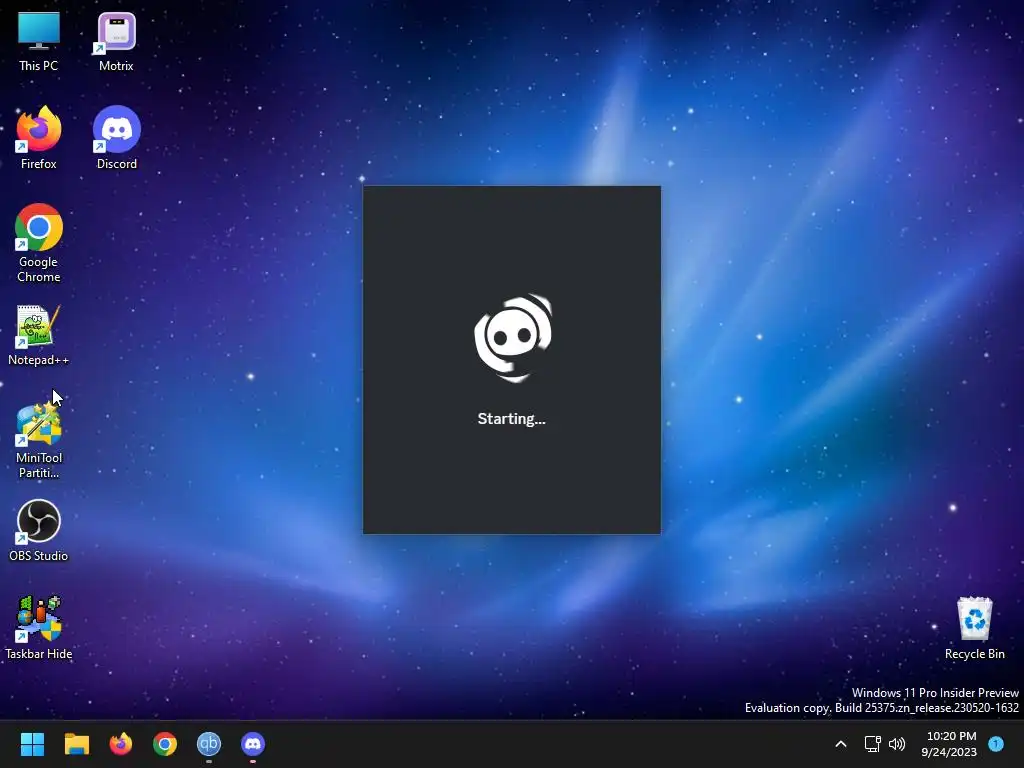Open File Explorer from the taskbar

pos(76,744)
